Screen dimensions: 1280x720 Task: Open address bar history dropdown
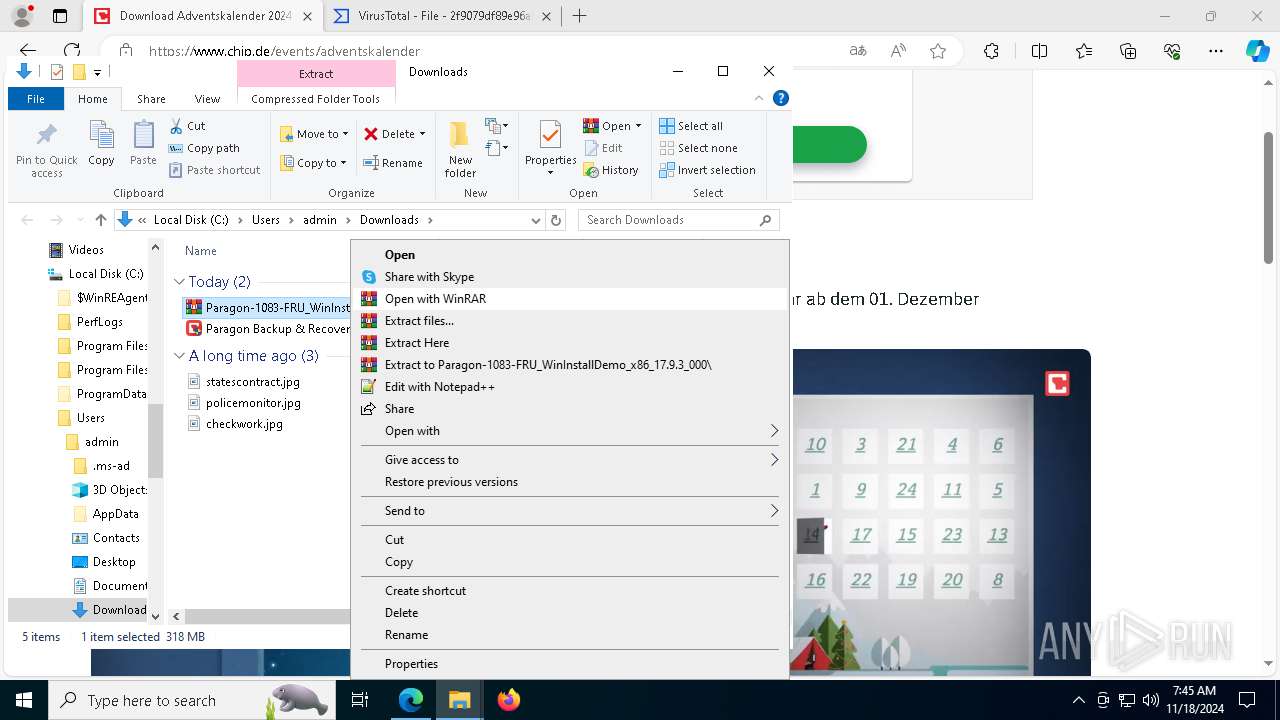[x=536, y=220]
